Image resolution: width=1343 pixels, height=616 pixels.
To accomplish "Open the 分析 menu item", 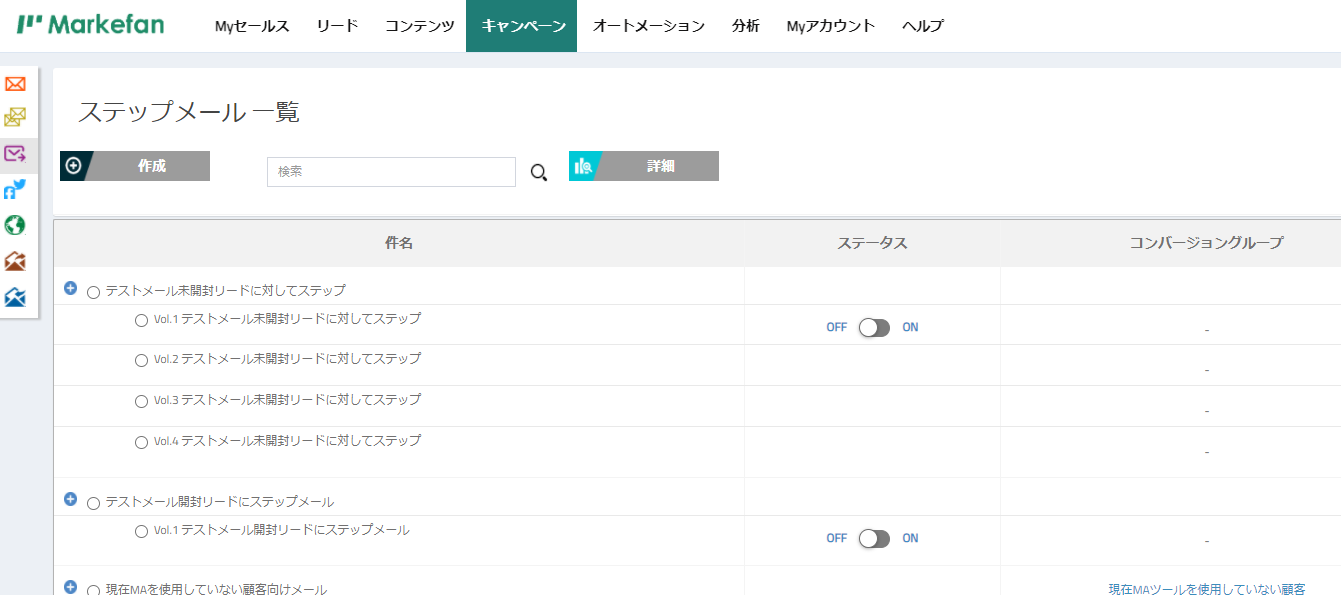I will (745, 26).
